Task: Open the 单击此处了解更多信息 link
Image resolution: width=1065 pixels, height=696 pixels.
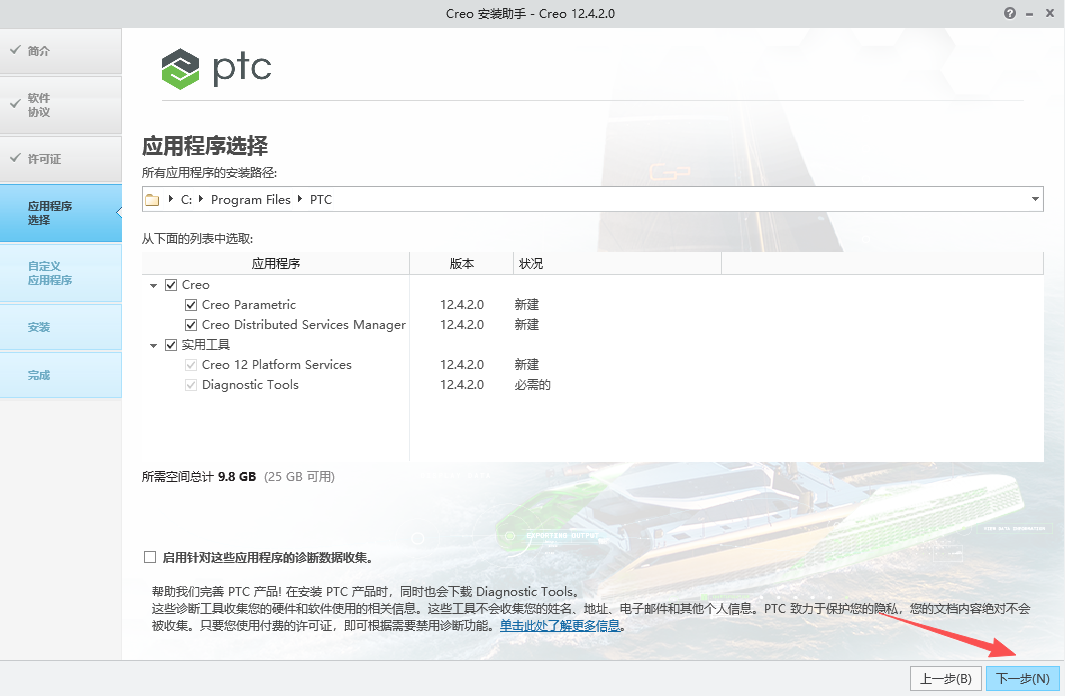Action: coord(561,626)
